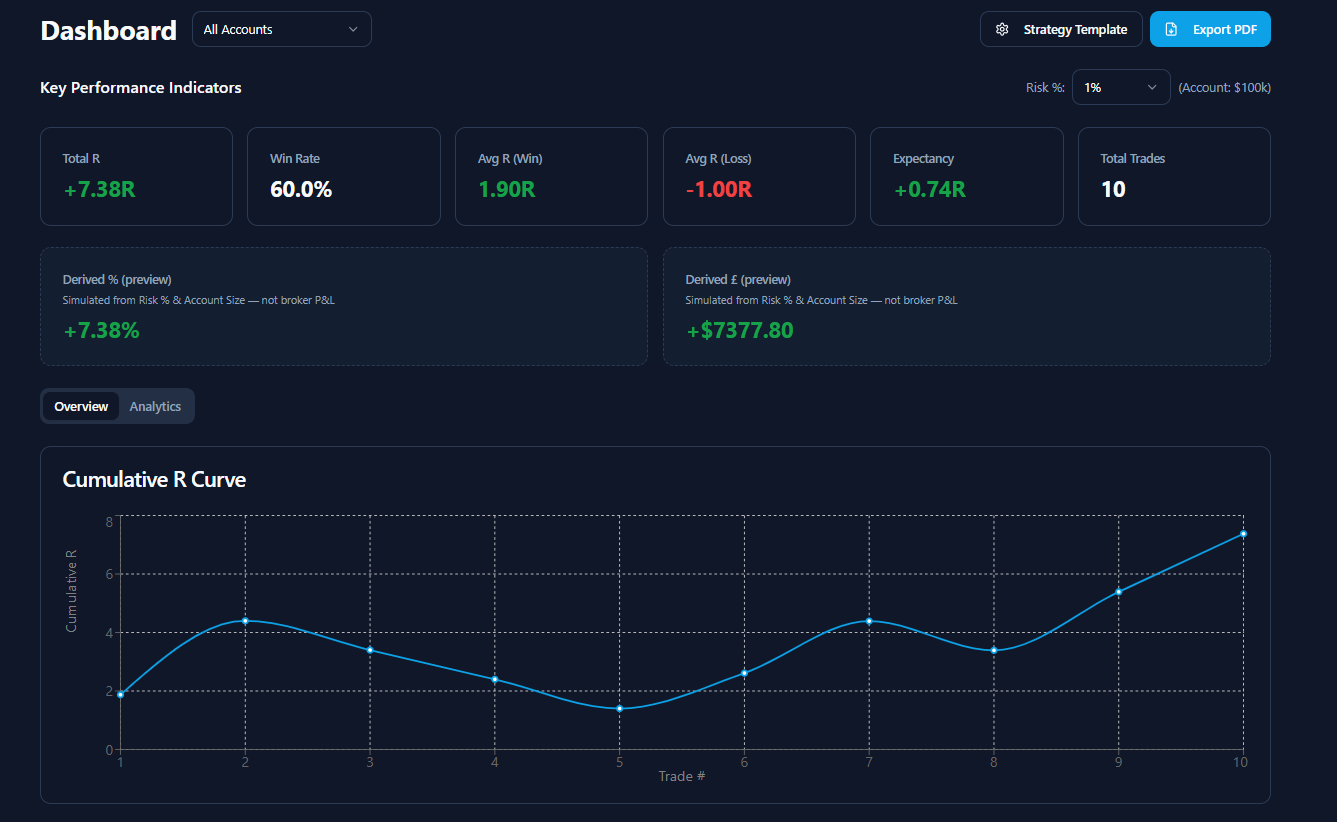Click the Derived % (preview) card title
Viewport: 1337px width, 822px height.
[117, 280]
